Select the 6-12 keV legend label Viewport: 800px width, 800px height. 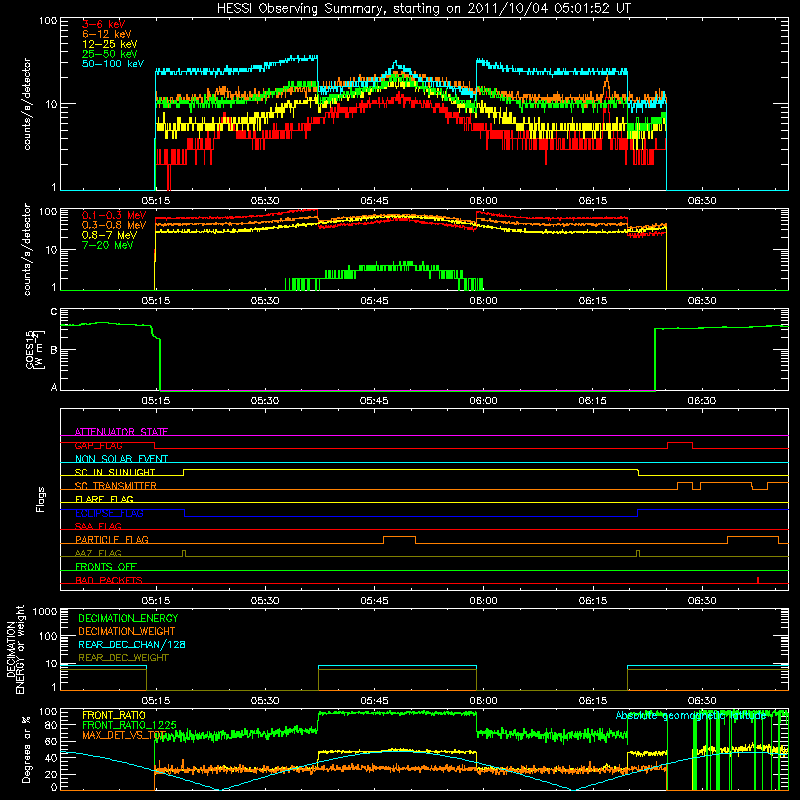pyautogui.click(x=107, y=34)
